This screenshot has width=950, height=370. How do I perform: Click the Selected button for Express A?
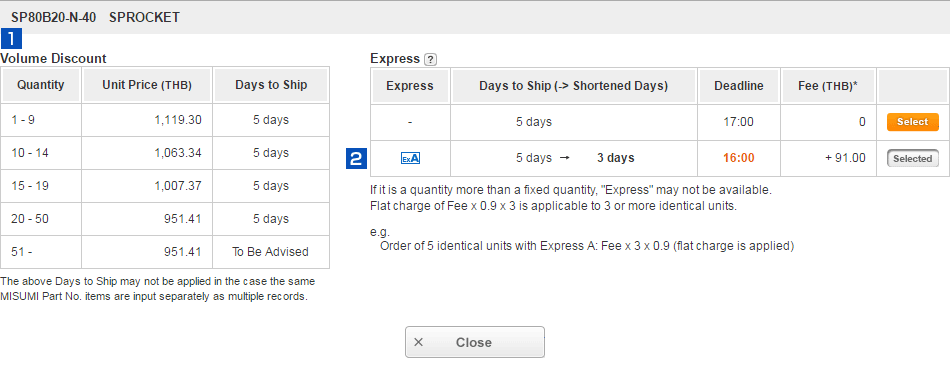coord(912,159)
